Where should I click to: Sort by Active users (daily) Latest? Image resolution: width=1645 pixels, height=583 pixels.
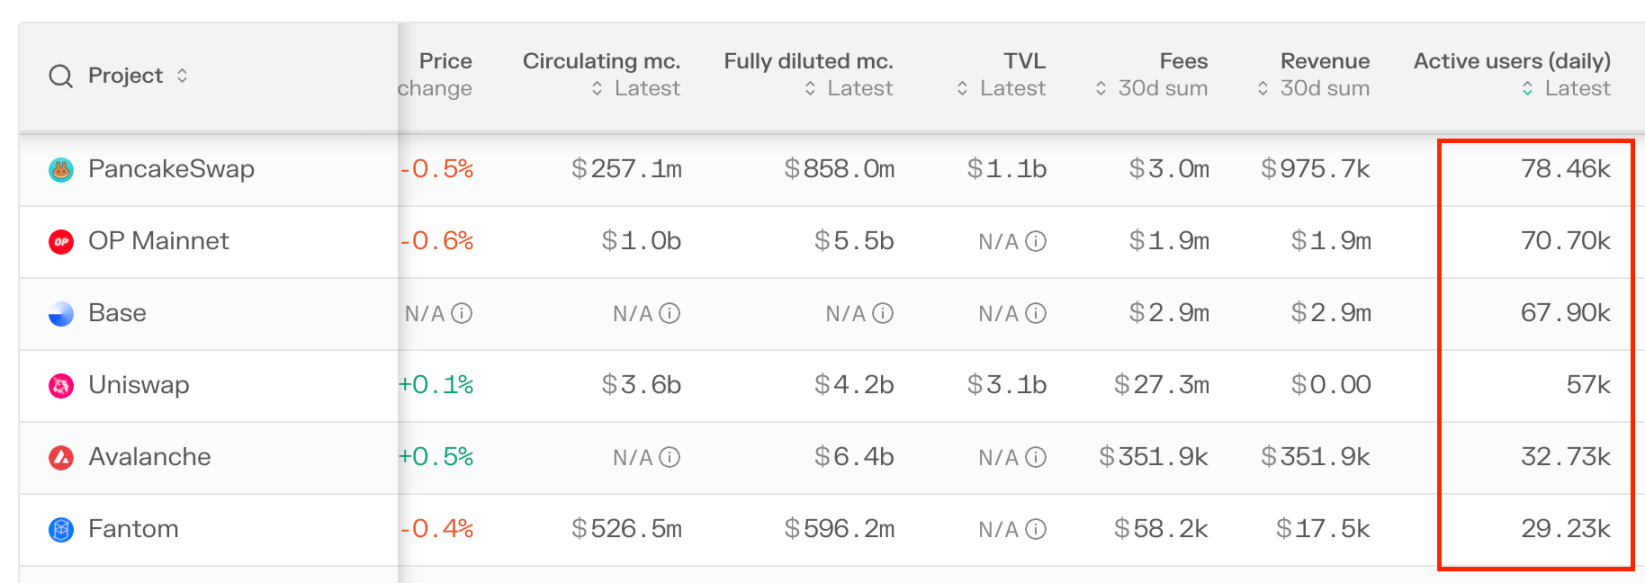pyautogui.click(x=1527, y=89)
